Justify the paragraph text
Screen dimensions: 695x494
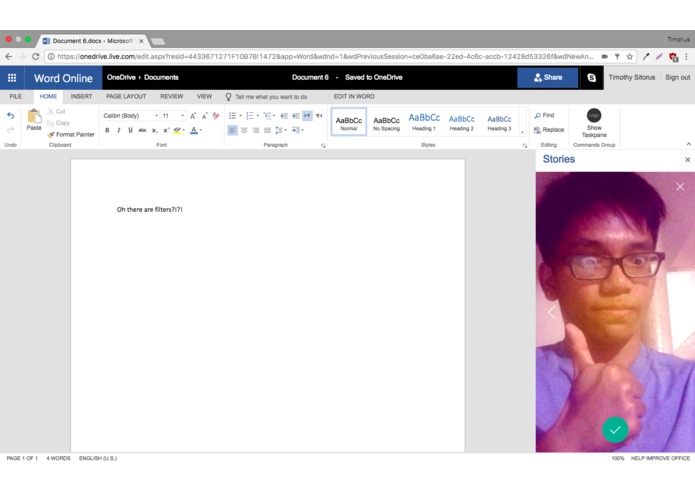(x=267, y=130)
